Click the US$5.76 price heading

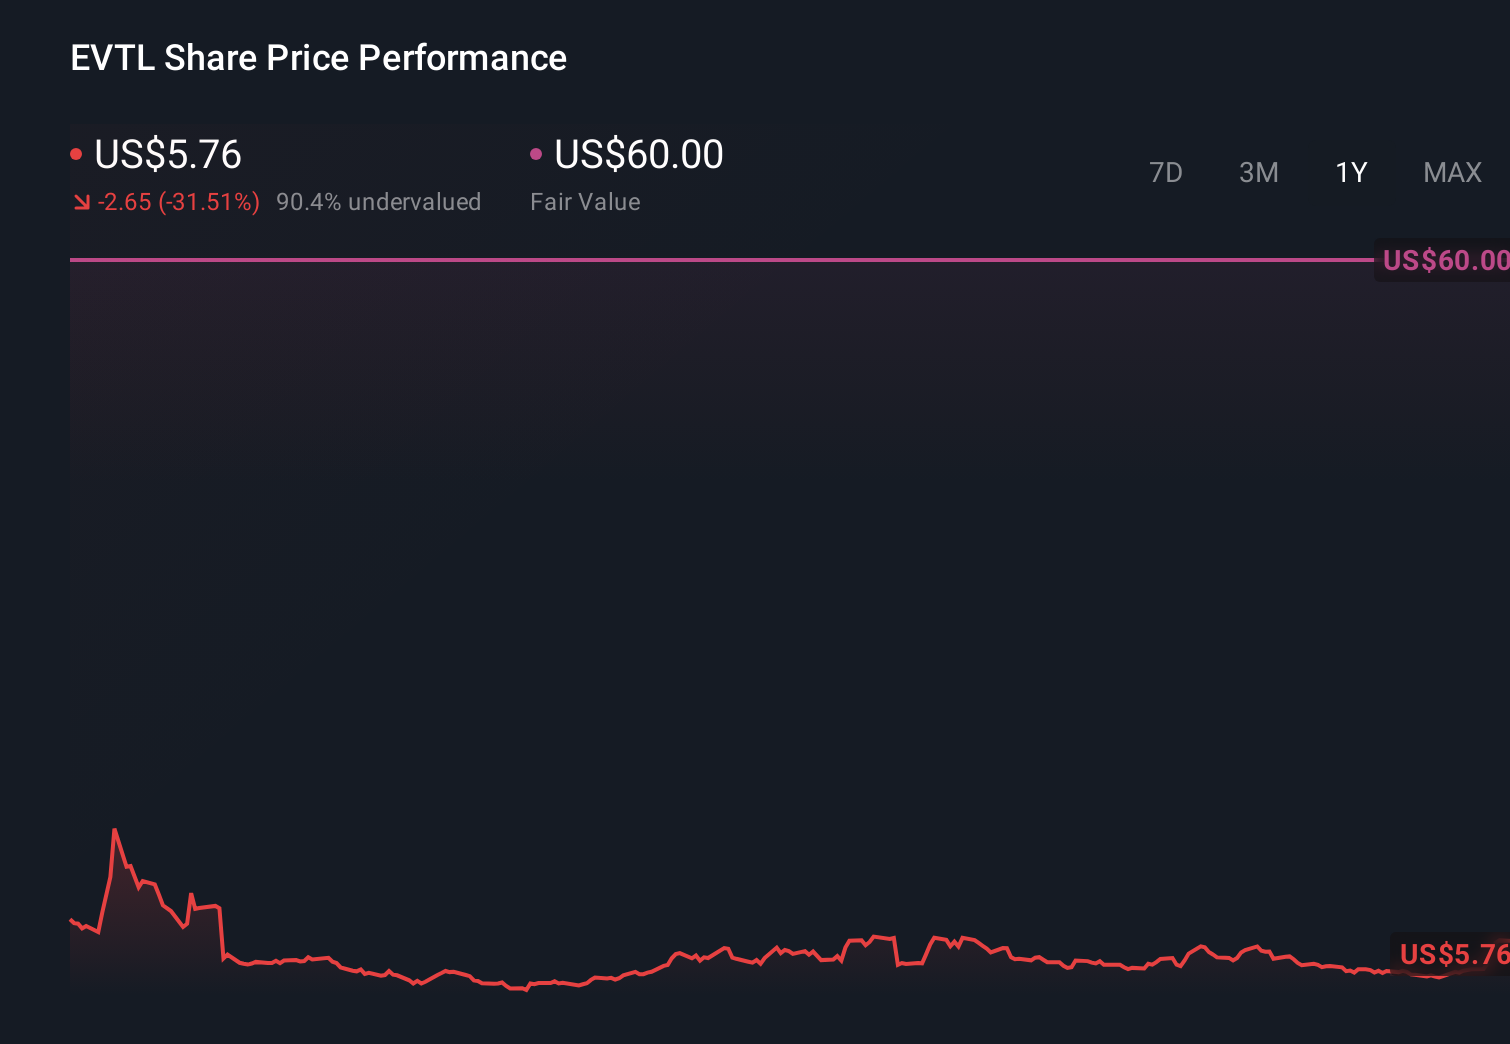[x=167, y=153]
